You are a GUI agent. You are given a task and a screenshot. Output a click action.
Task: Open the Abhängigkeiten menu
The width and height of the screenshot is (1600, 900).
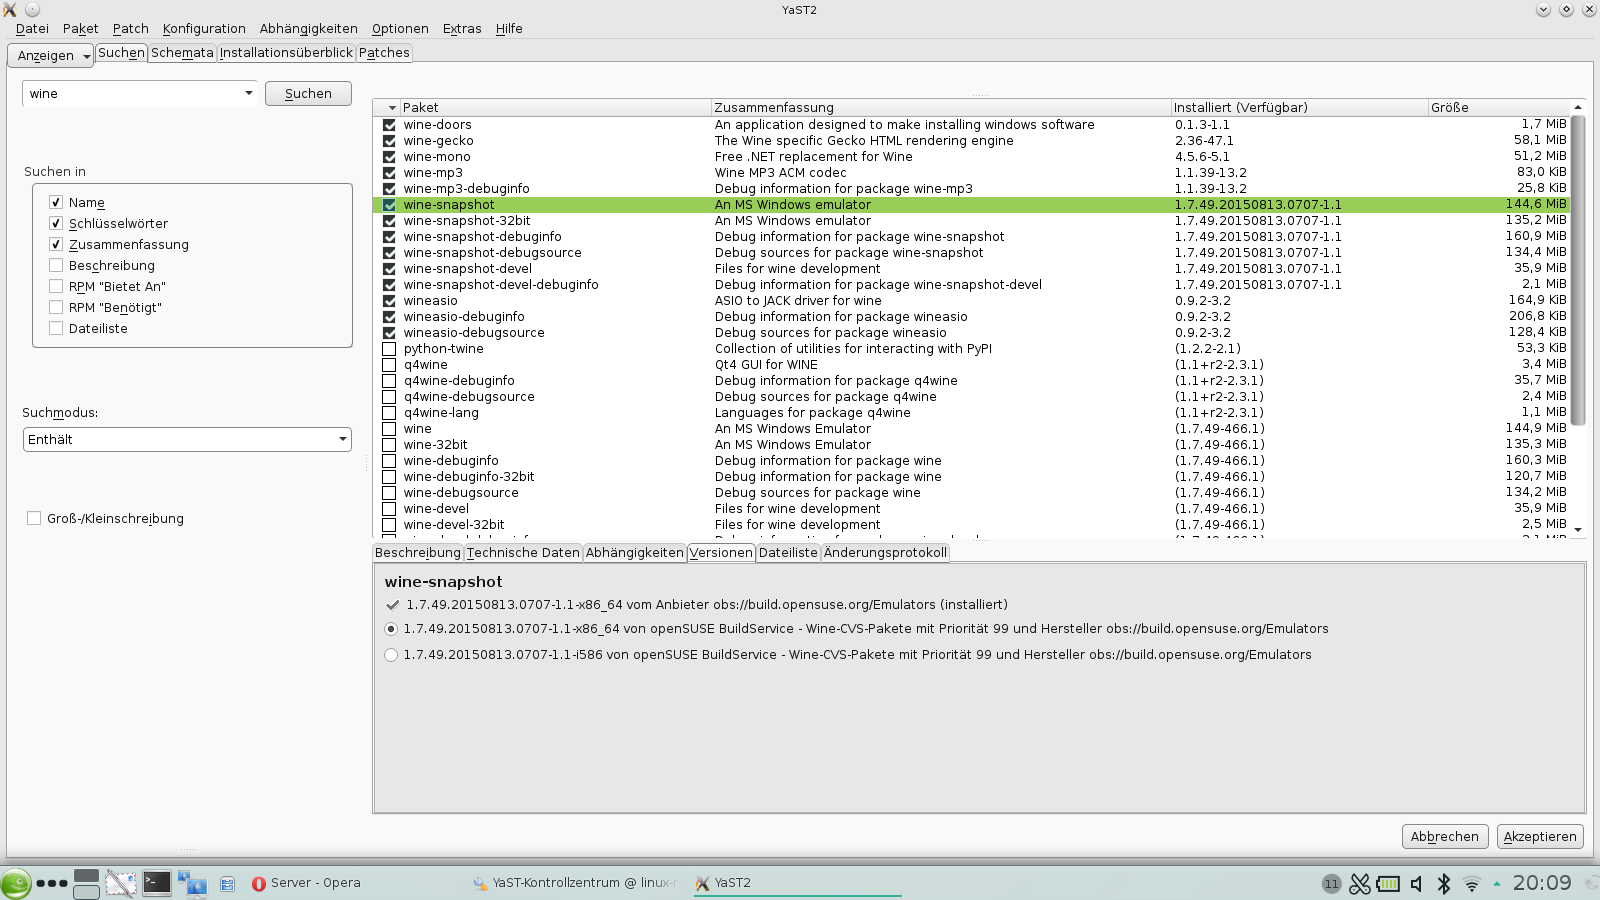[x=308, y=28]
